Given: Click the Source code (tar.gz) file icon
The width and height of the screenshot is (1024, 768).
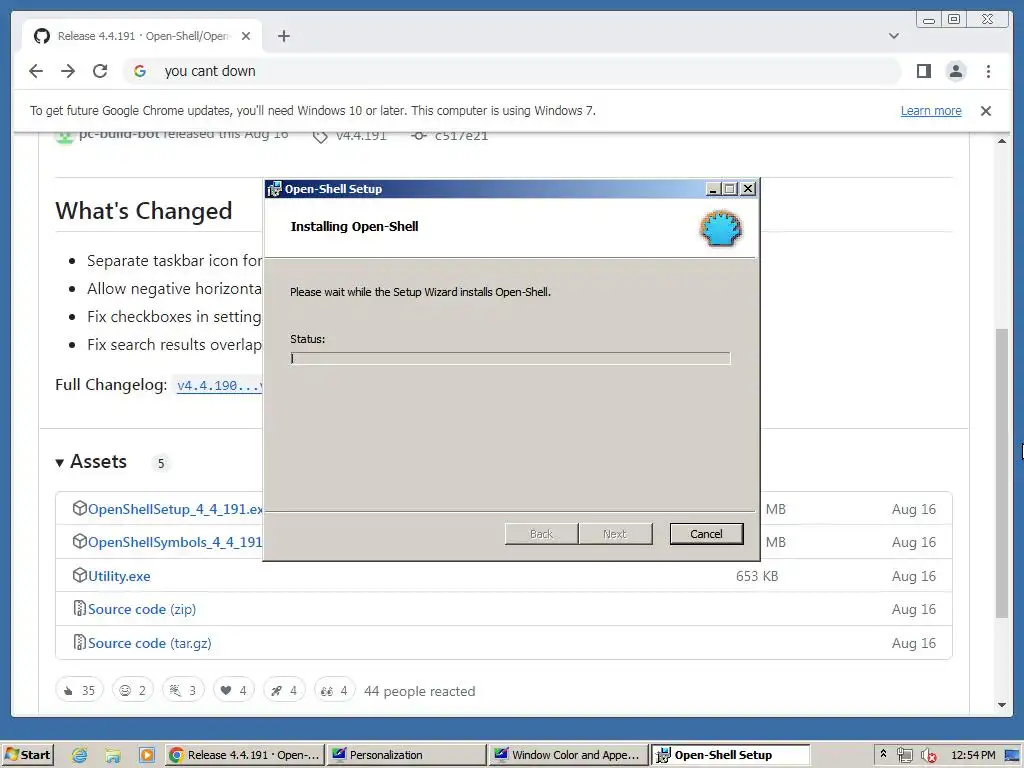Looking at the screenshot, I should (79, 643).
